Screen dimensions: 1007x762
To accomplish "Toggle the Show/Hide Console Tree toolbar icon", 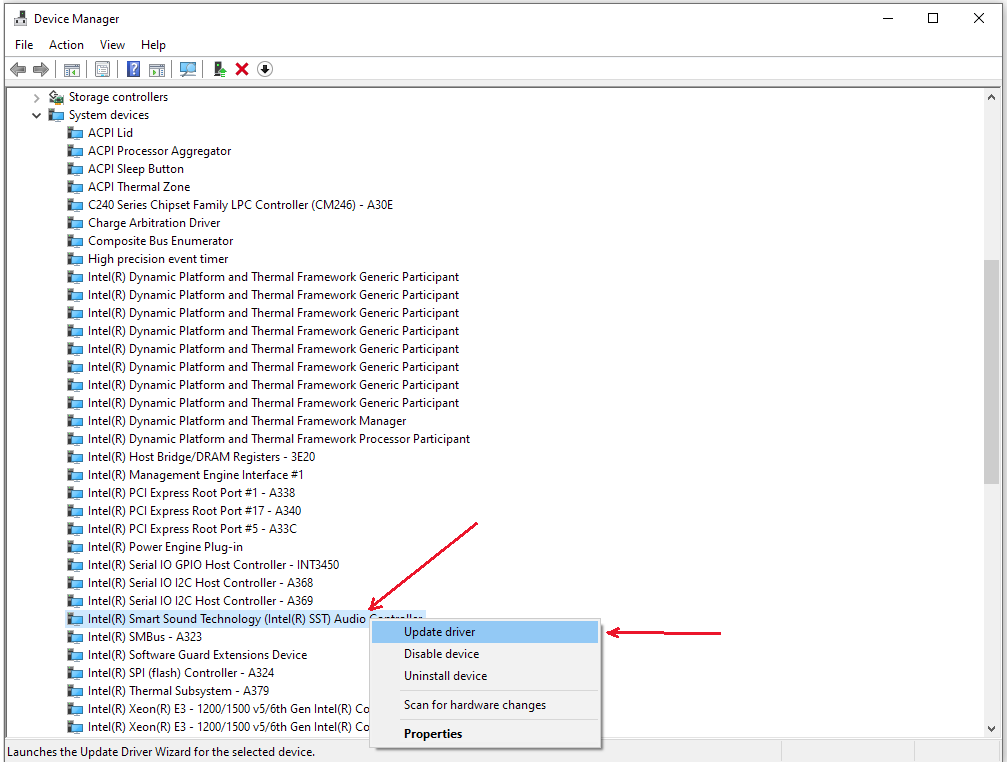I will pos(72,69).
